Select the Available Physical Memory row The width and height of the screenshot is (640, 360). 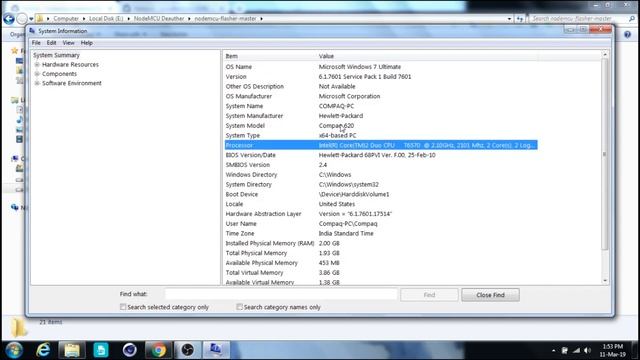pyautogui.click(x=381, y=262)
